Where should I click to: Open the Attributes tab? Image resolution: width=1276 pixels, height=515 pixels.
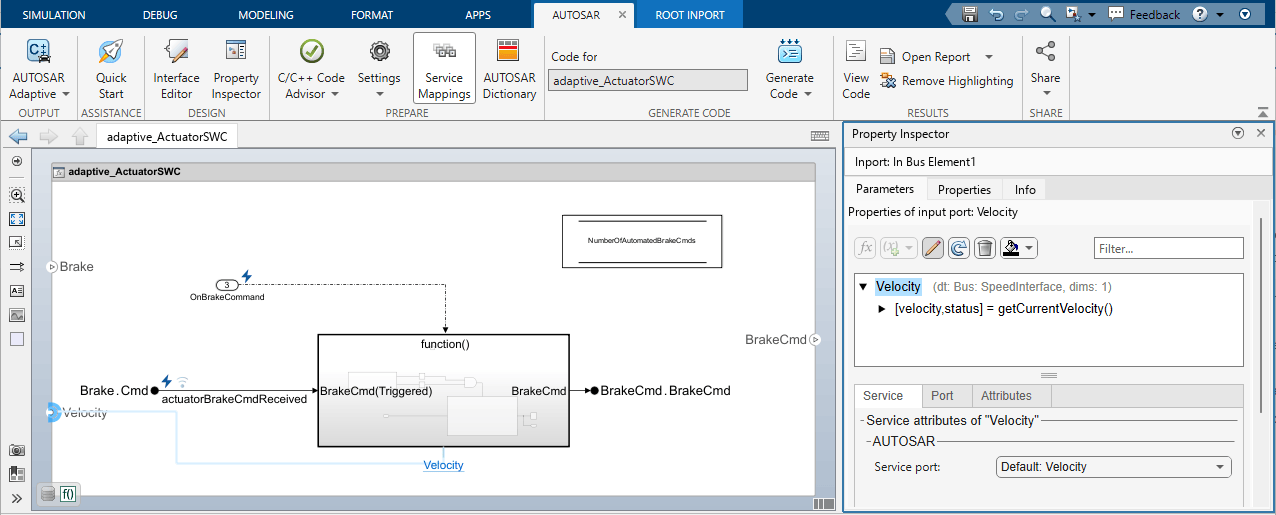(x=1006, y=396)
